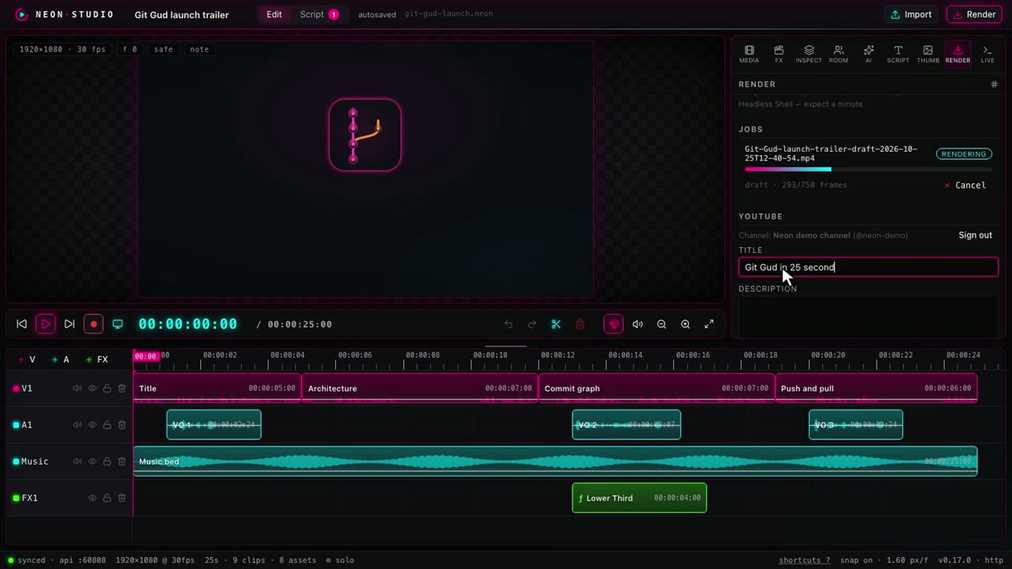This screenshot has height=569, width=1012.
Task: Open the Inspect panel tab
Action: click(809, 54)
